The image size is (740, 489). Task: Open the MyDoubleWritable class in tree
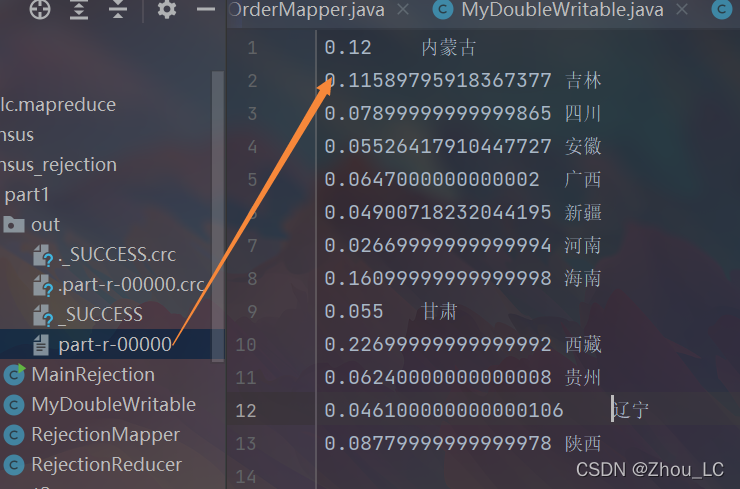coord(114,405)
